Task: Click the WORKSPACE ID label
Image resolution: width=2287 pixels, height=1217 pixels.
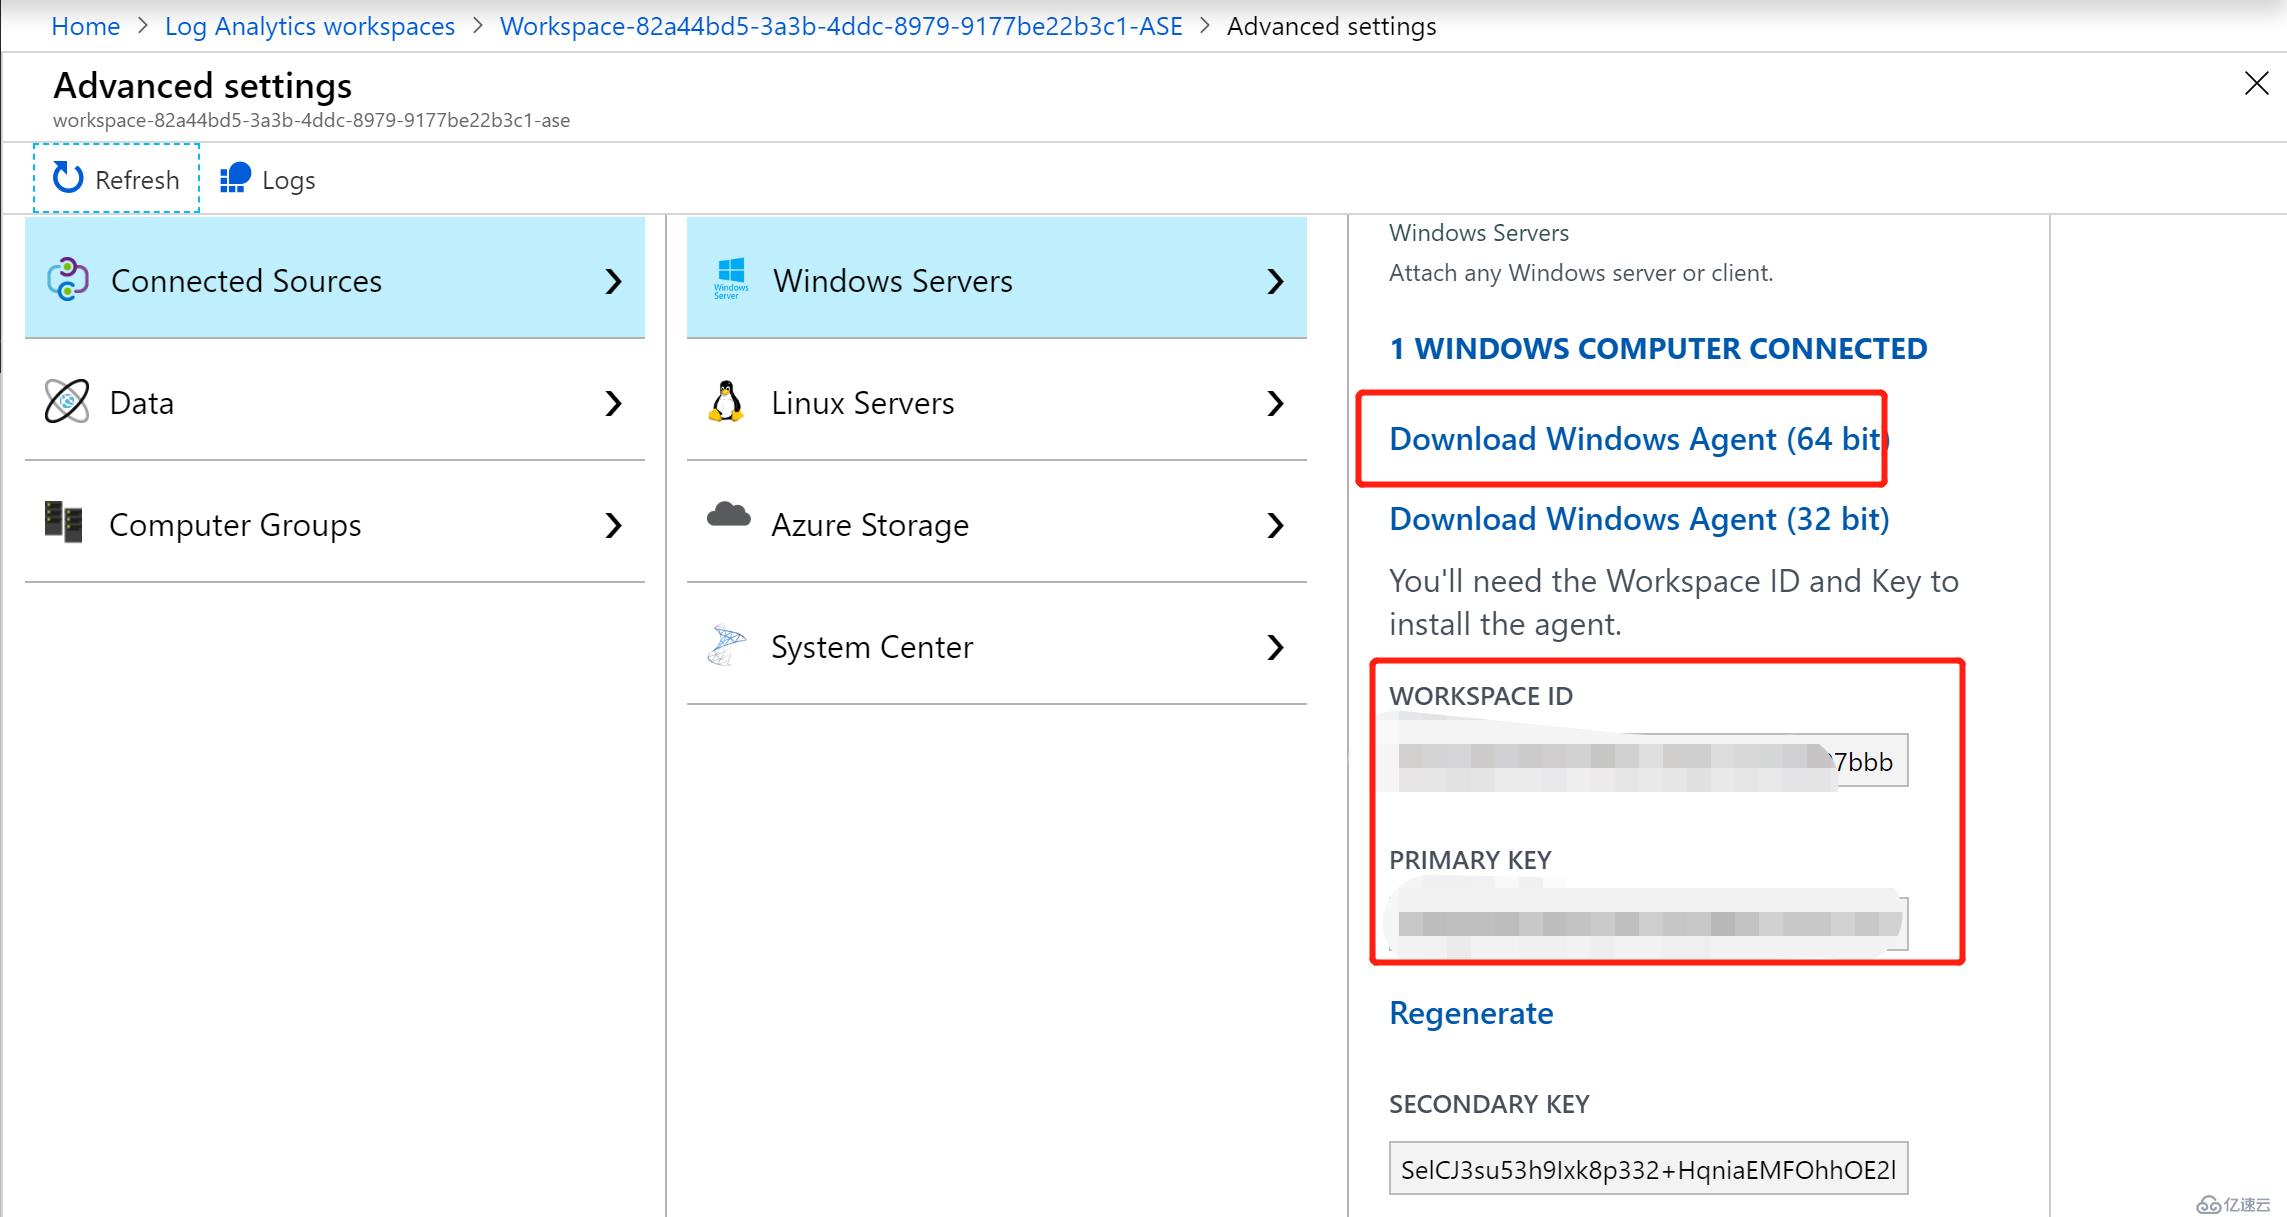Action: coord(1481,696)
